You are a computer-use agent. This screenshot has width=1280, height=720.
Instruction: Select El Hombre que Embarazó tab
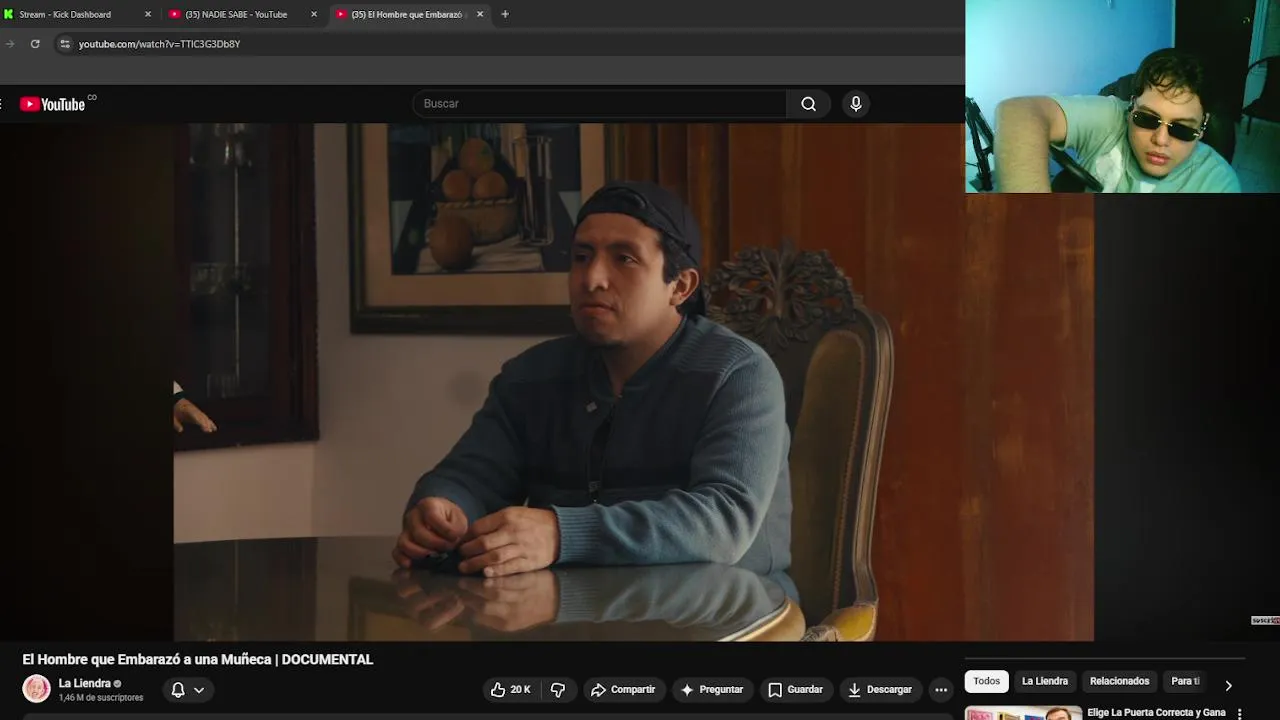410,14
